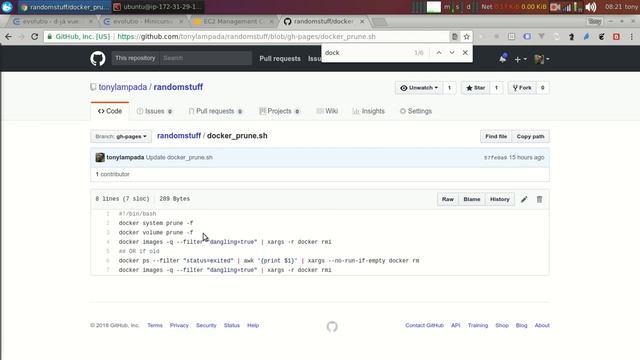
Task: Click system volume speaker icon
Action: [591, 7]
